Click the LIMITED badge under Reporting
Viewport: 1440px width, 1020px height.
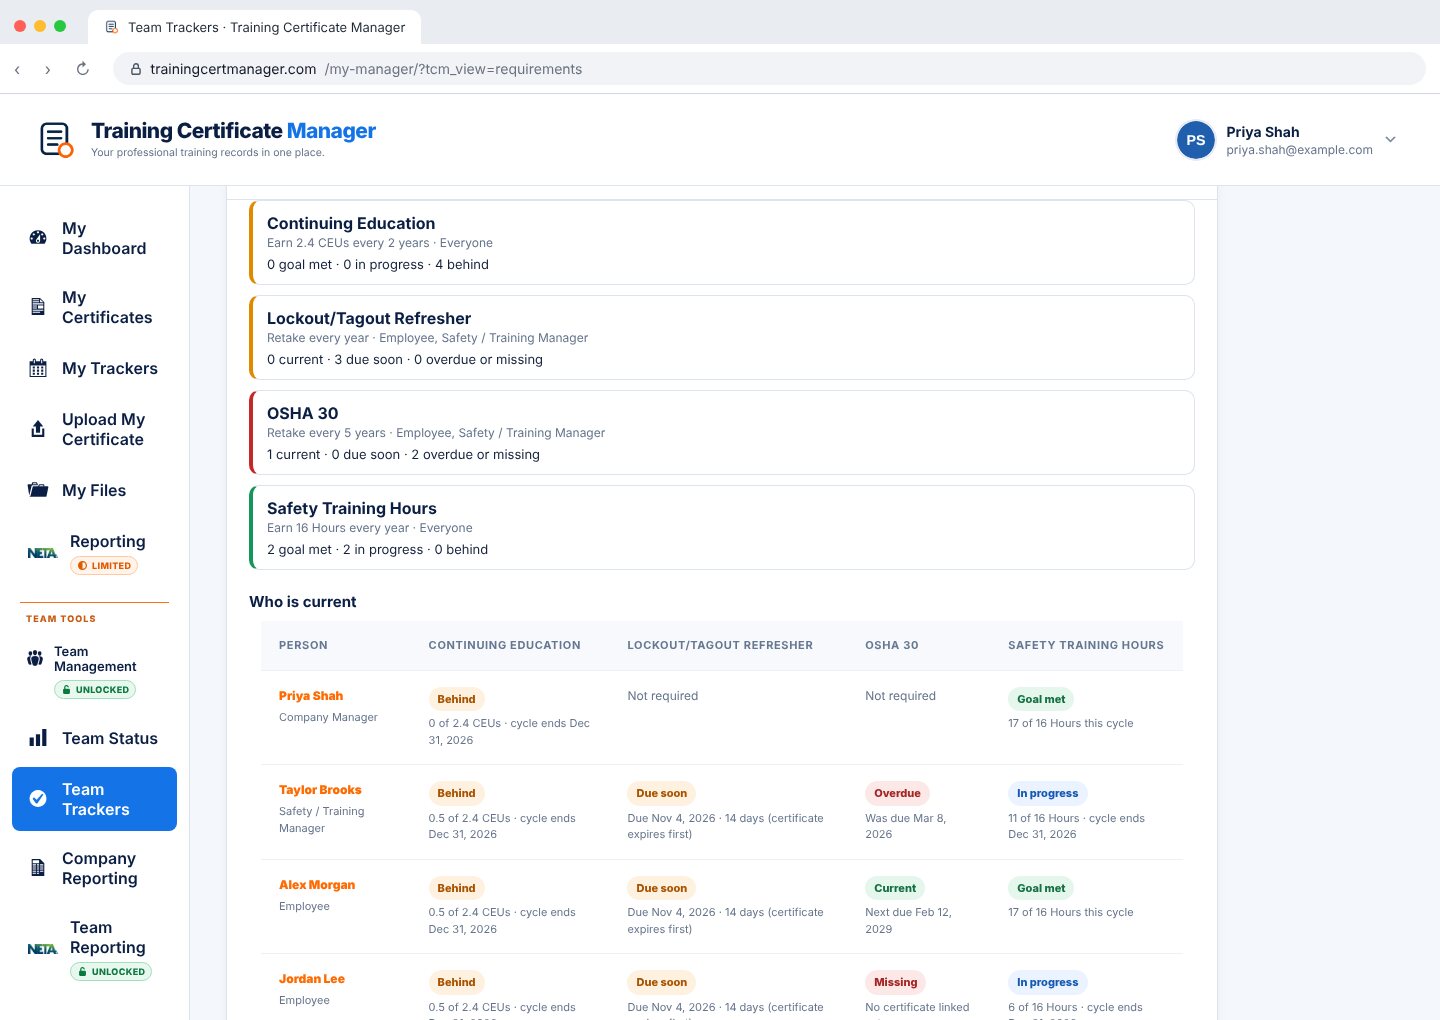(104, 566)
